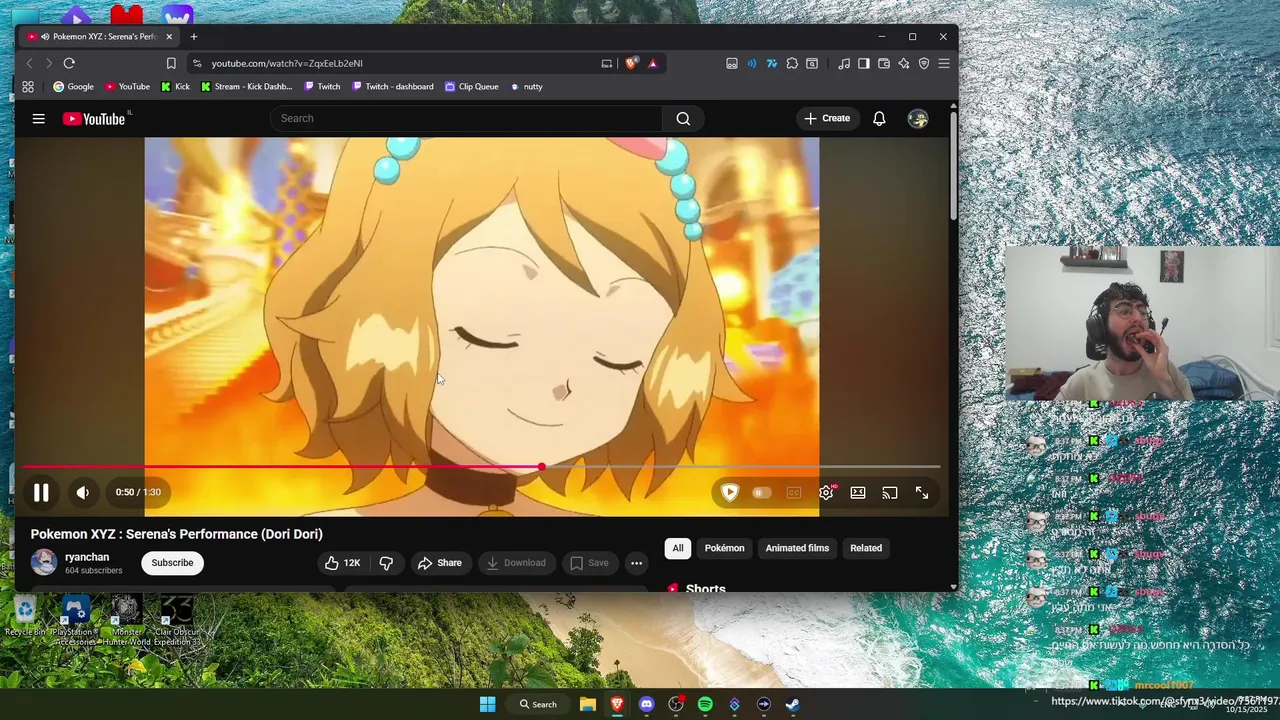This screenshot has width=1280, height=720.
Task: Dislike the video with thumbs-down
Action: [386, 563]
